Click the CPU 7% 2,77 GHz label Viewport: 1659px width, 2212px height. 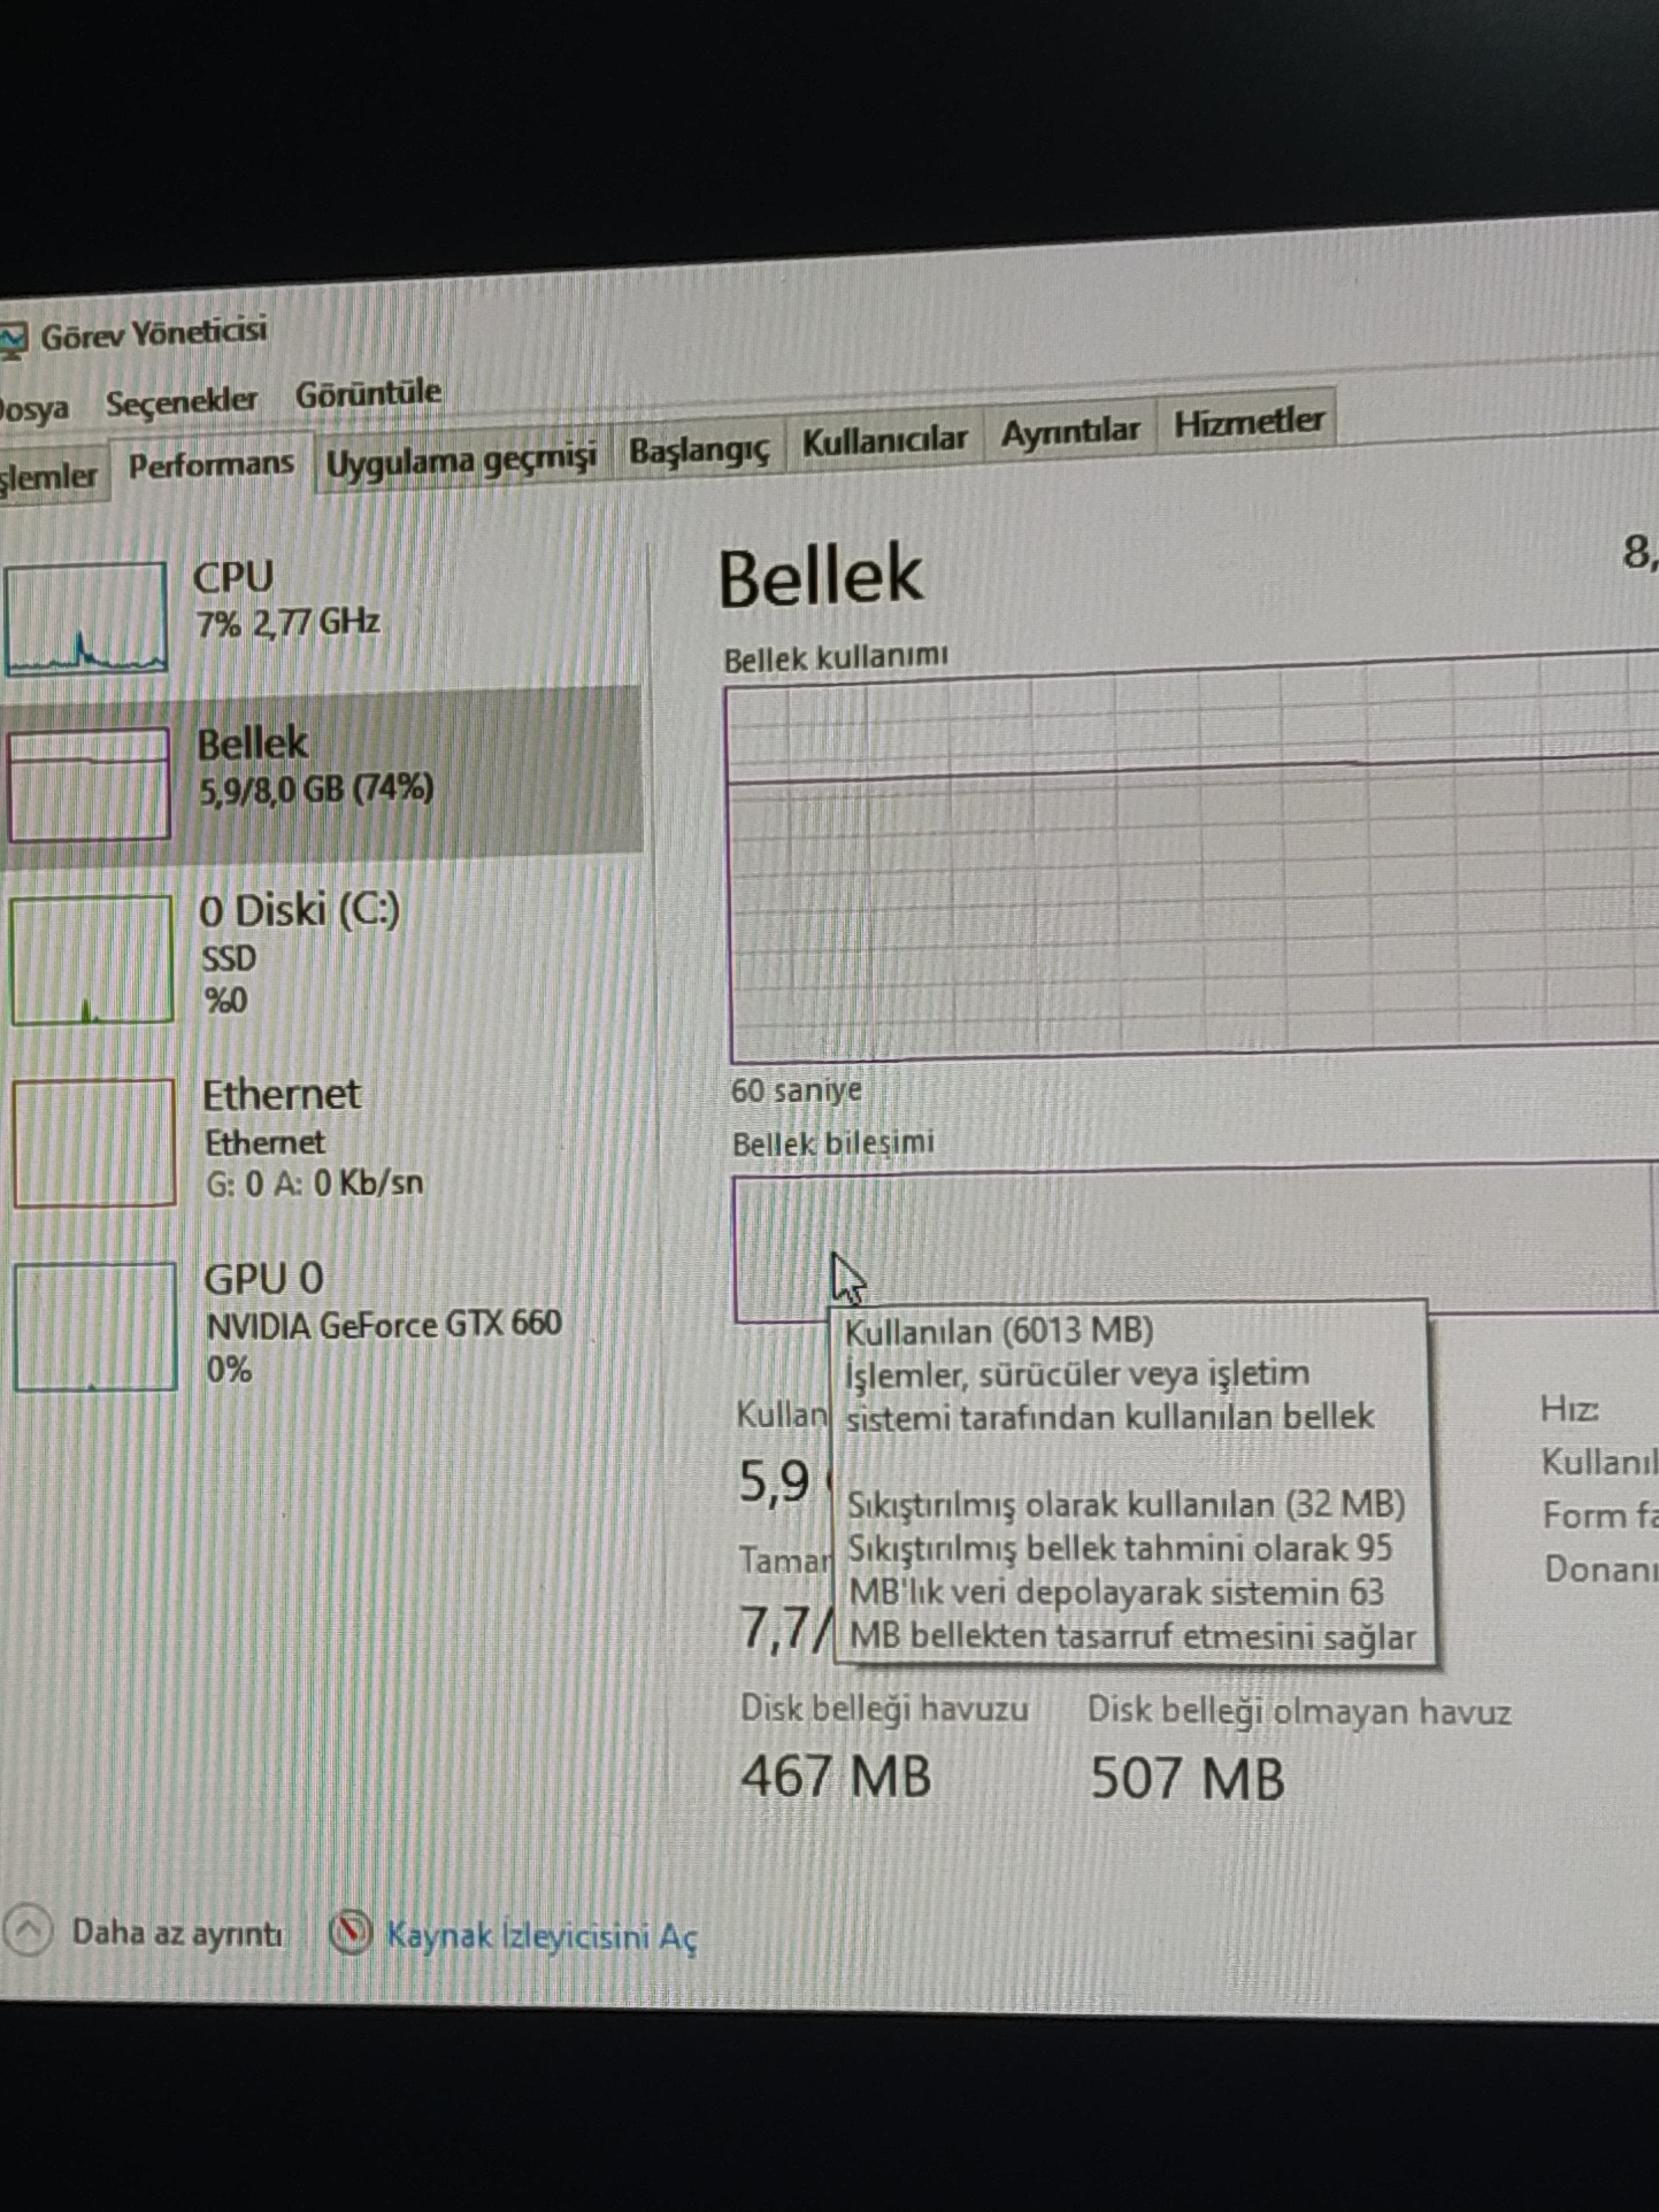tap(287, 599)
